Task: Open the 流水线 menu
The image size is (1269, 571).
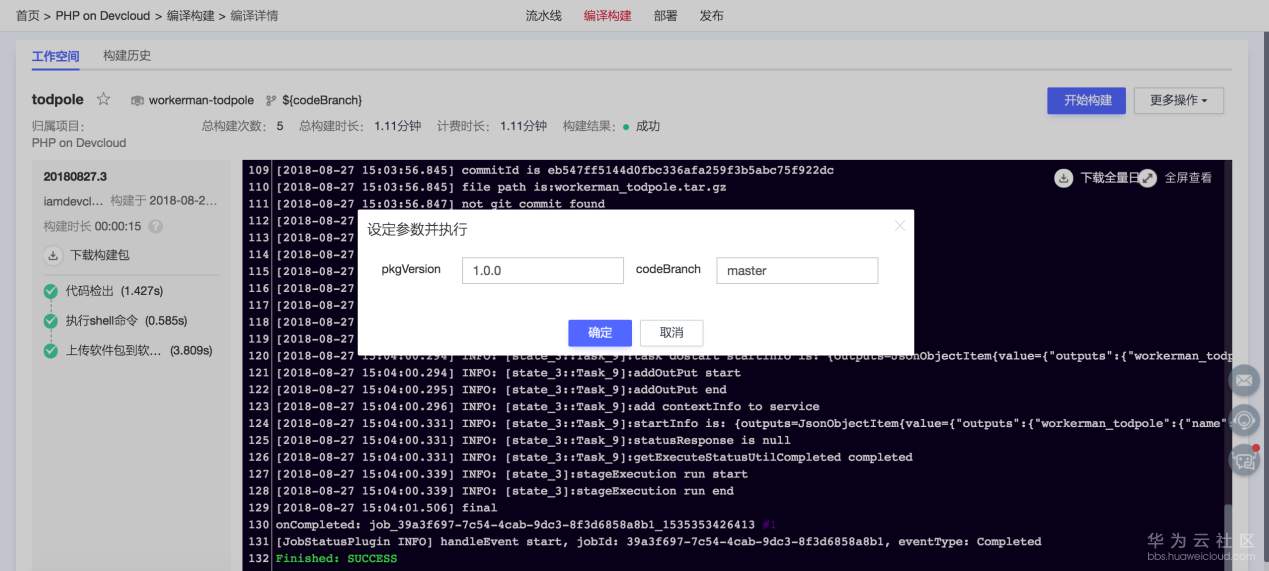Action: click(x=544, y=16)
